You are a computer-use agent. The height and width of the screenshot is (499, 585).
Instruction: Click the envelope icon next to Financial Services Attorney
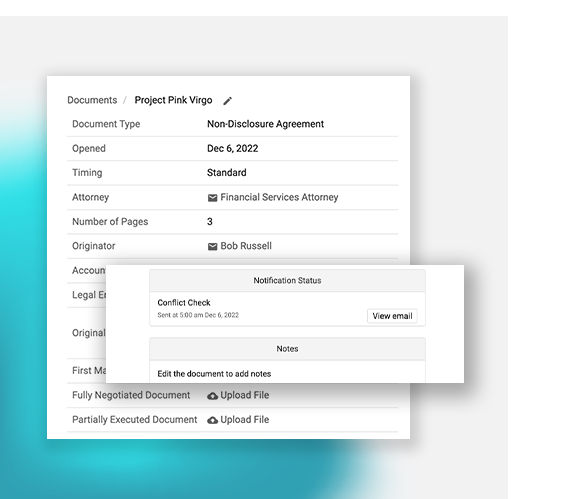(212, 198)
